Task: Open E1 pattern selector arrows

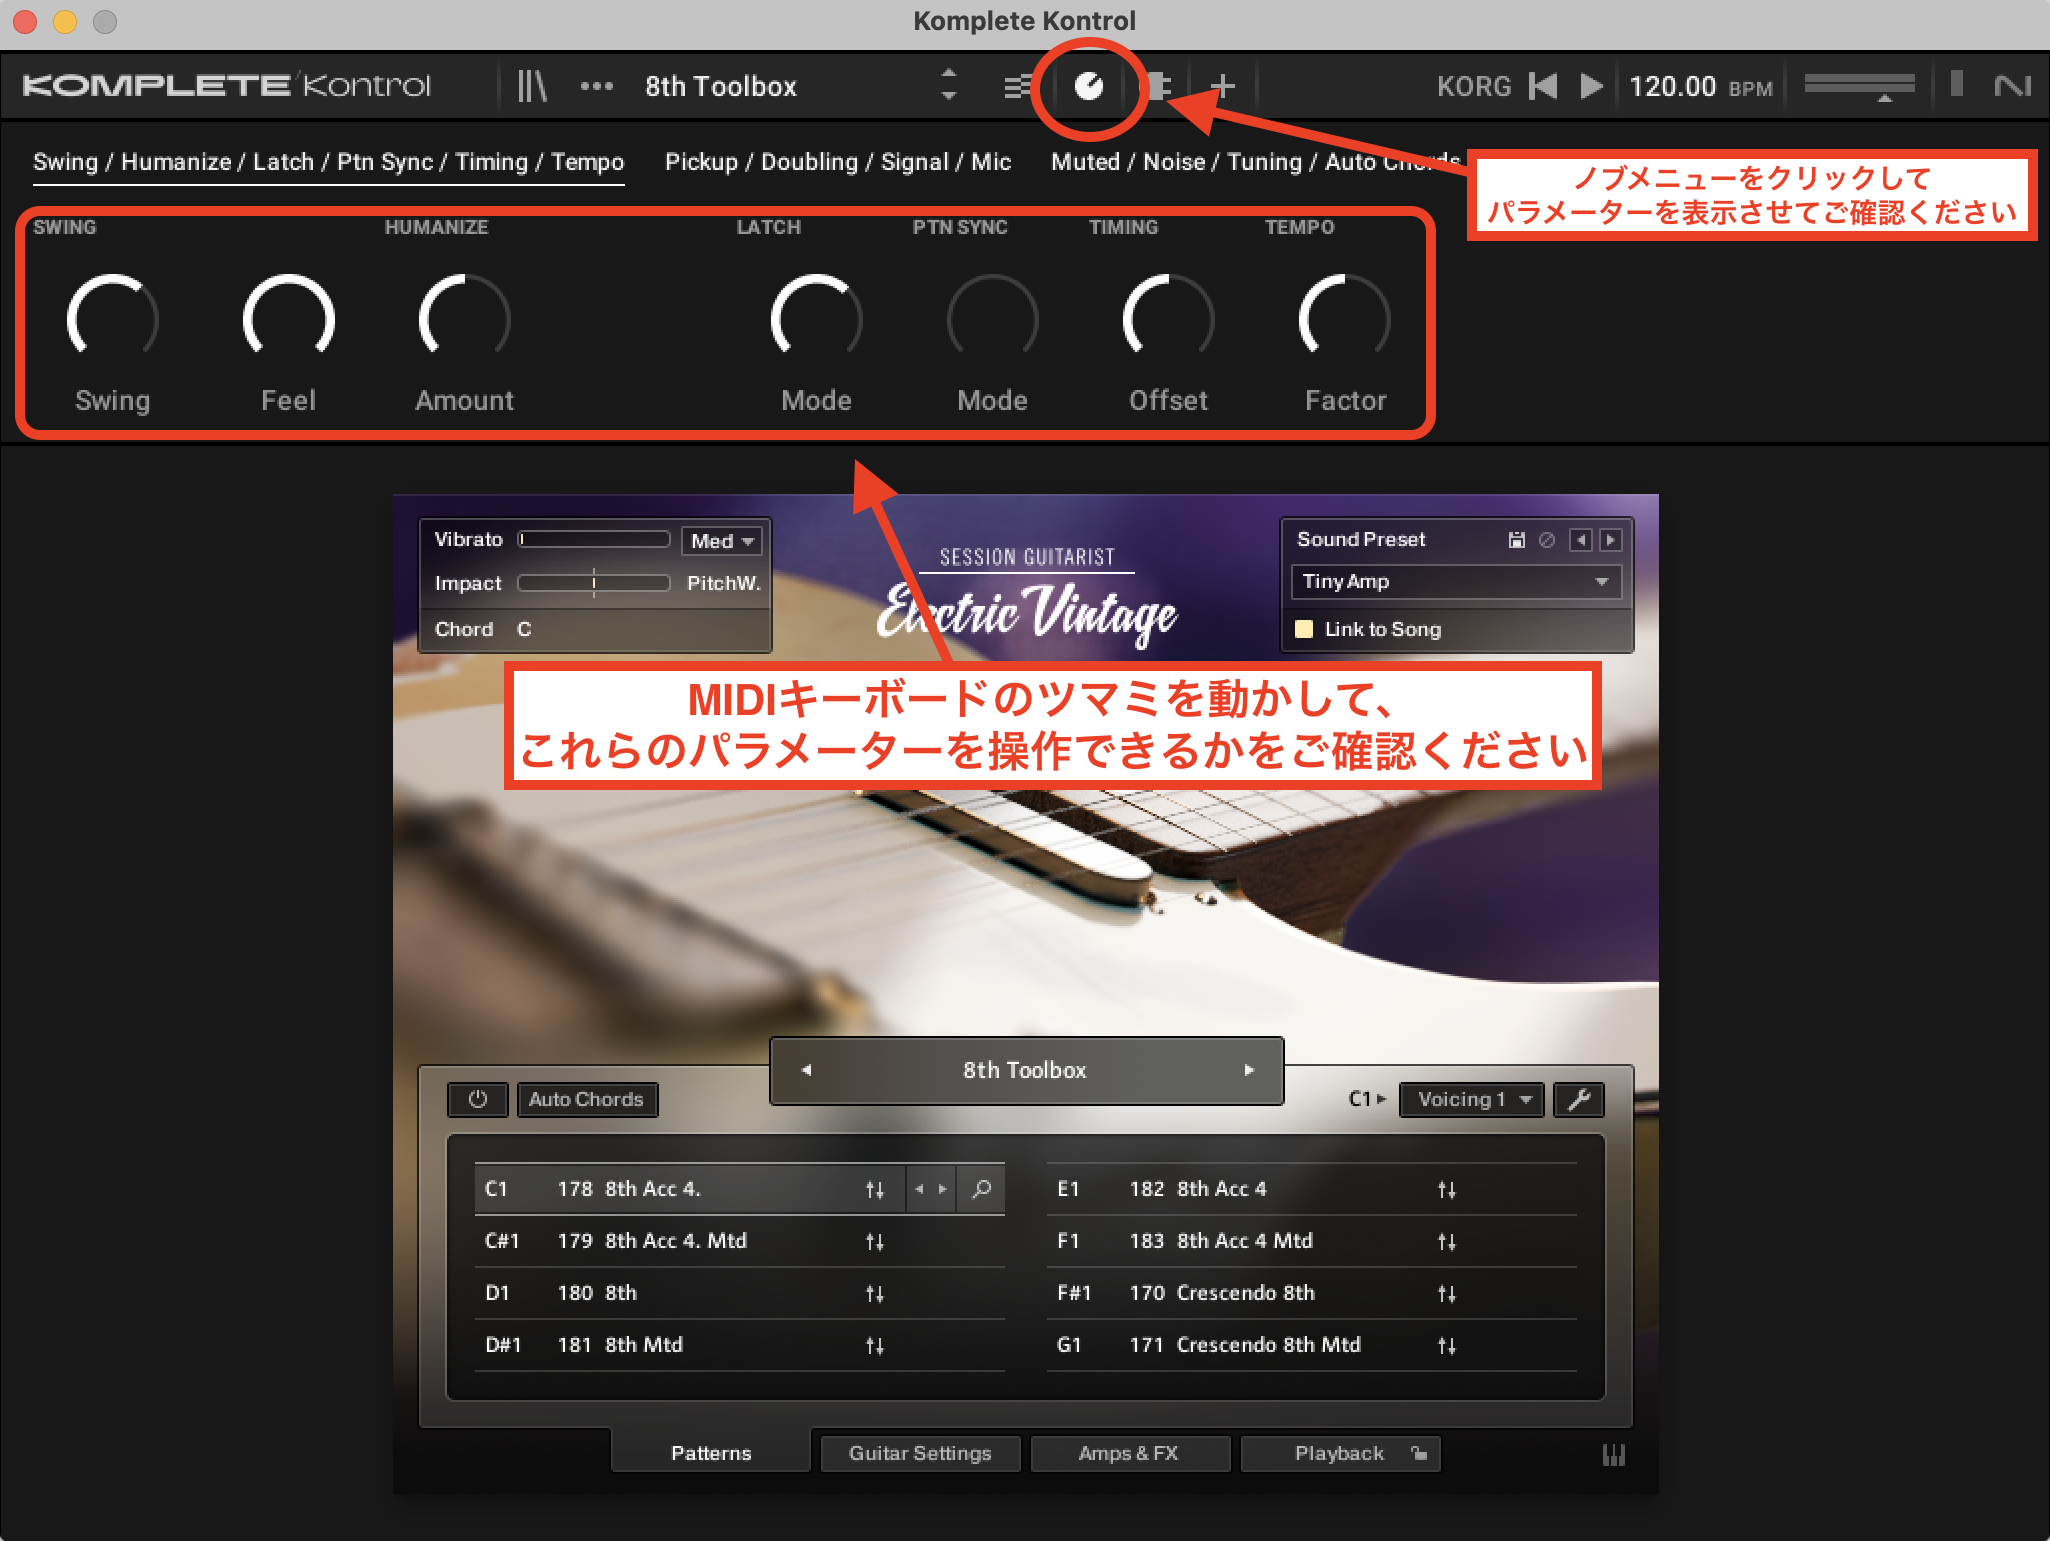Action: point(1447,1190)
